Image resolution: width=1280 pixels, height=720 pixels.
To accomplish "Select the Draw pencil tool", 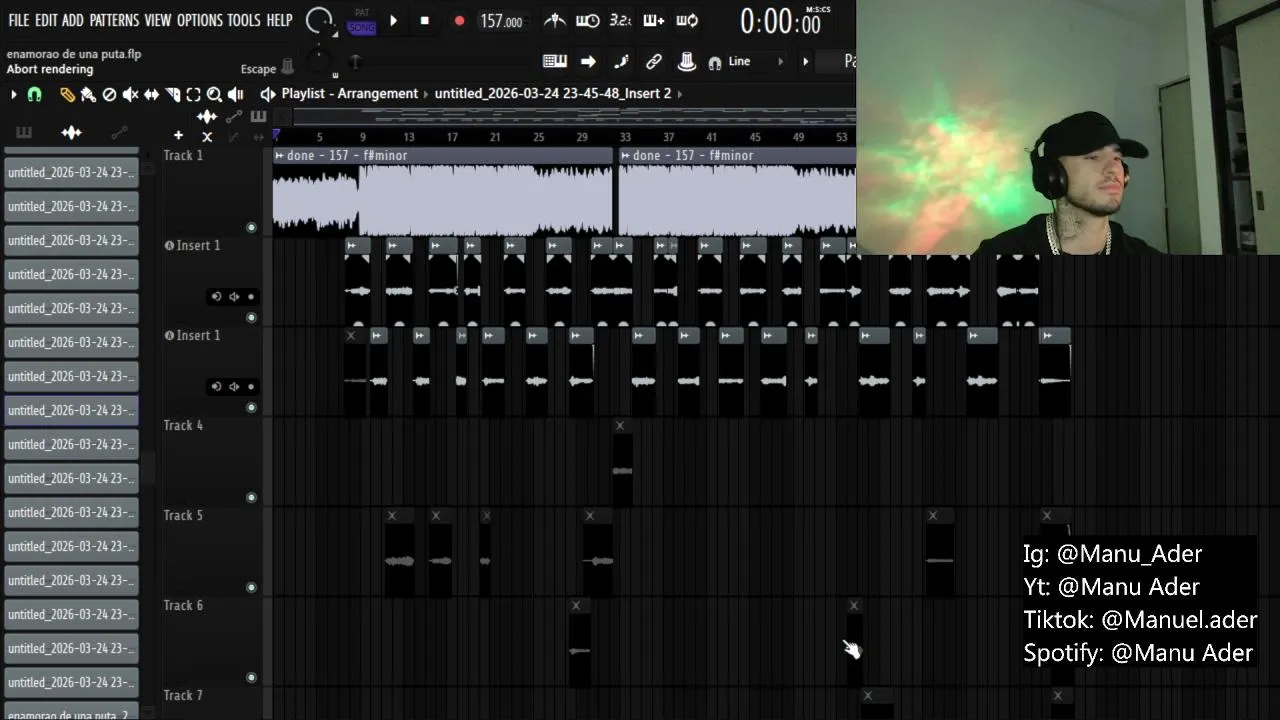I will coord(67,94).
